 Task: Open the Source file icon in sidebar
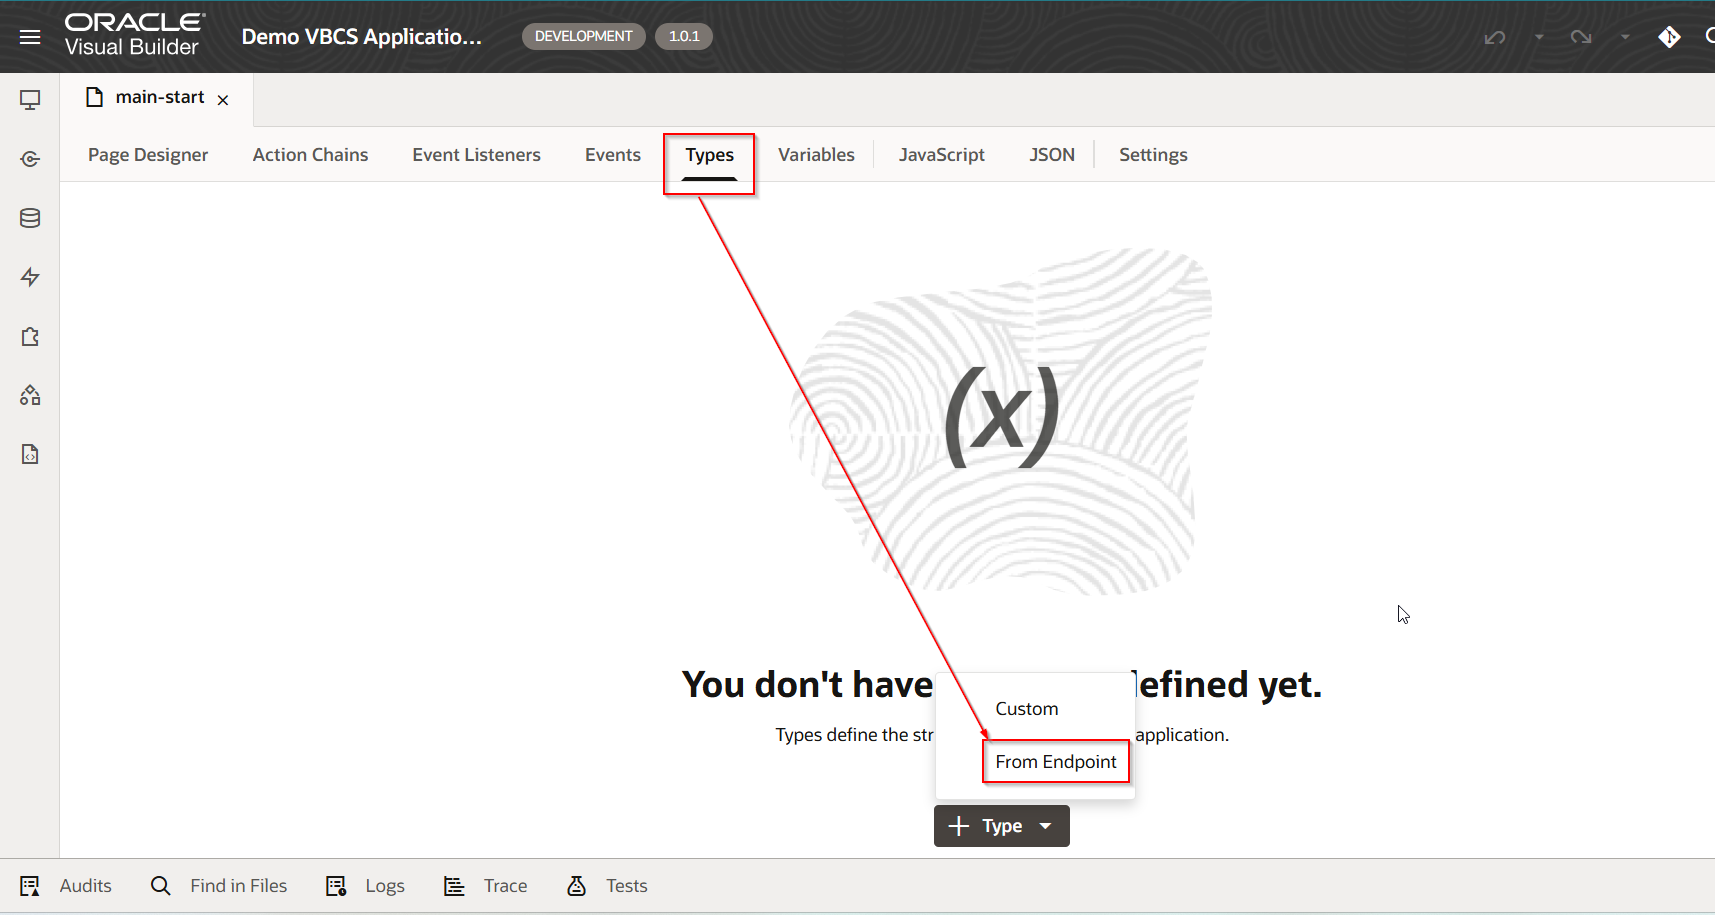(x=30, y=455)
